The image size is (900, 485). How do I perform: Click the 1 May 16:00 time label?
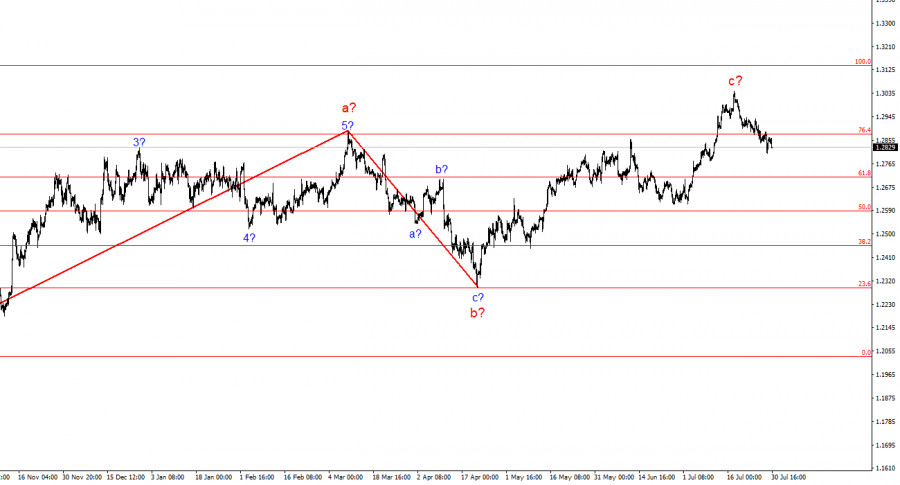tap(523, 478)
